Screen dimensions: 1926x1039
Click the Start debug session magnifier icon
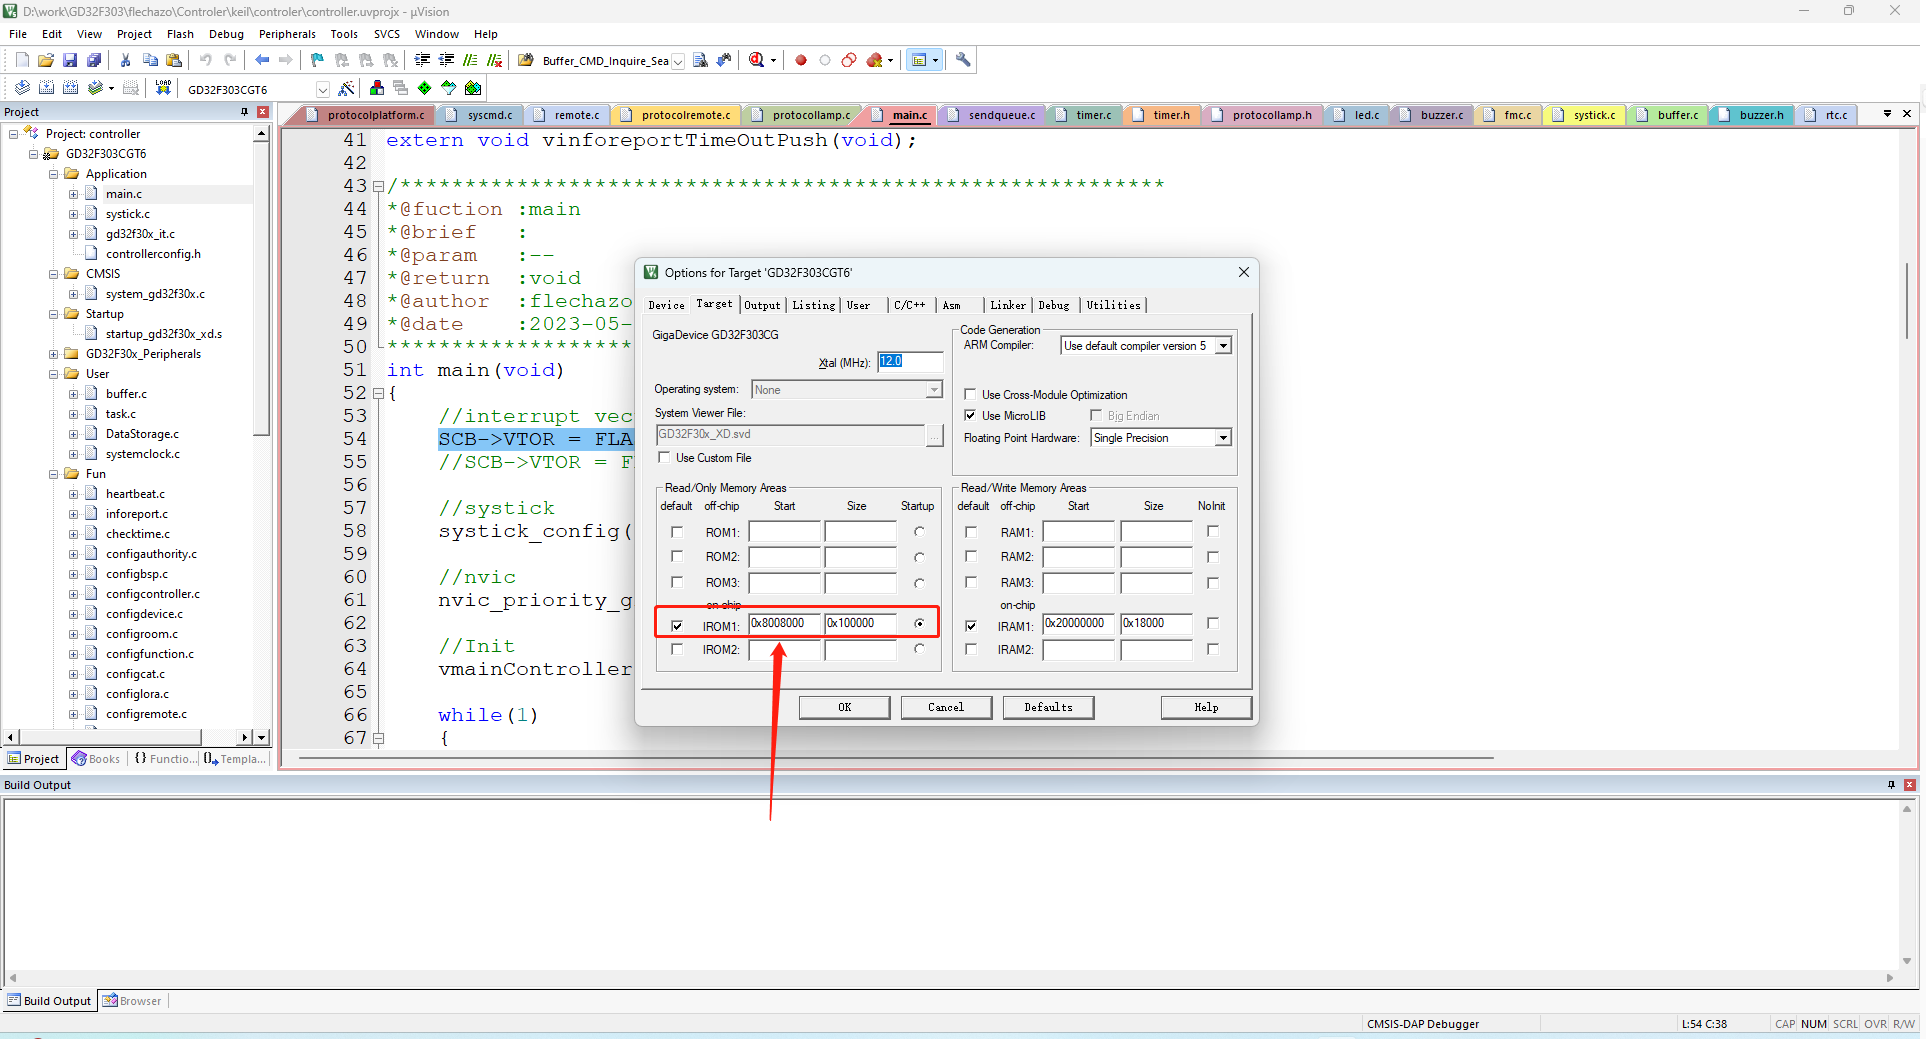pyautogui.click(x=757, y=60)
